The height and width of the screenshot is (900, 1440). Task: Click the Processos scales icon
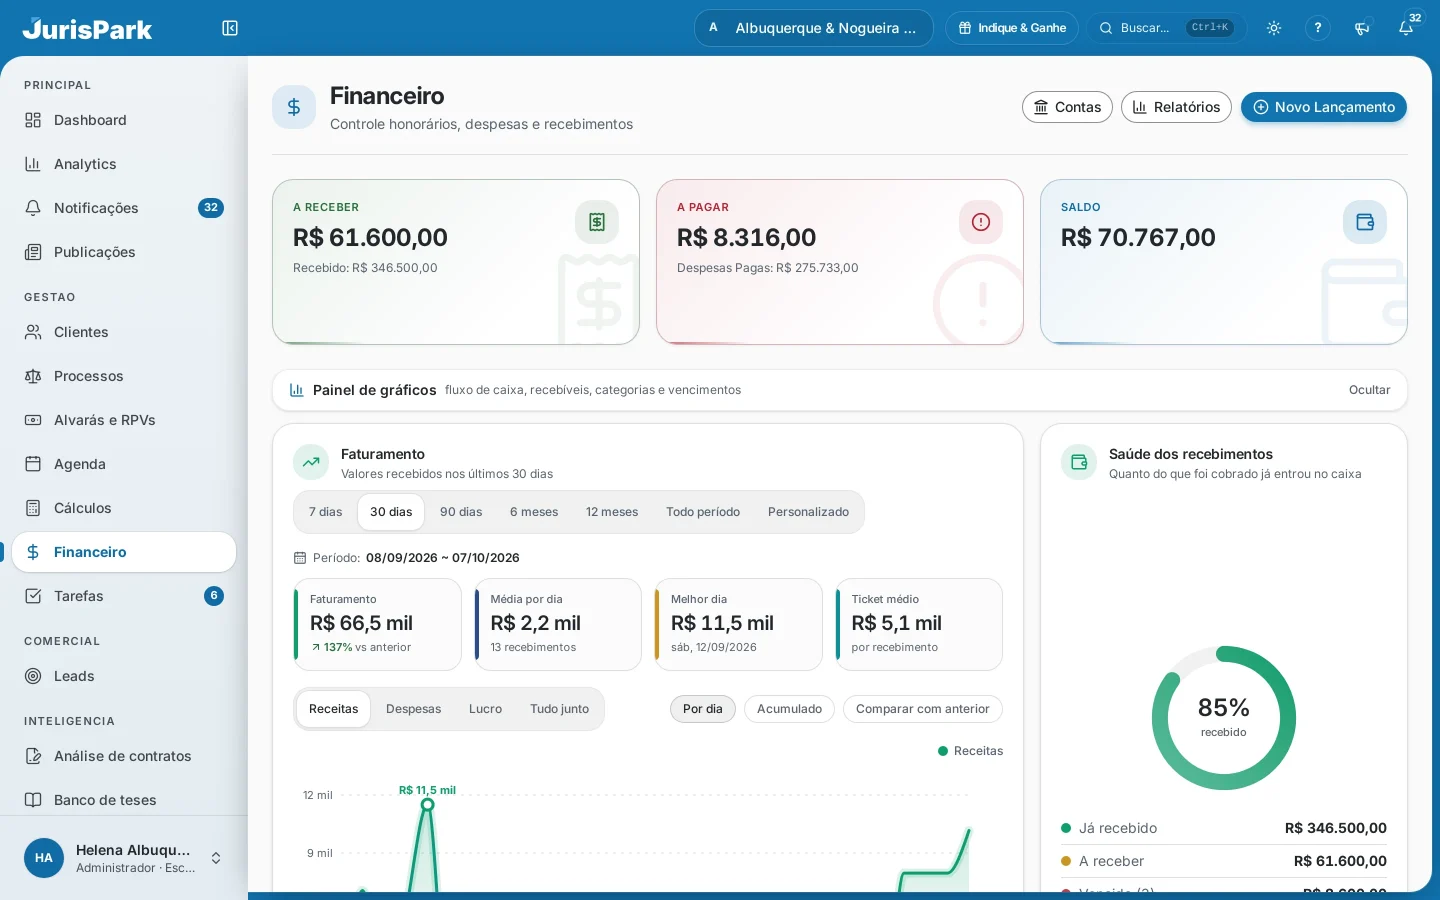click(x=33, y=376)
